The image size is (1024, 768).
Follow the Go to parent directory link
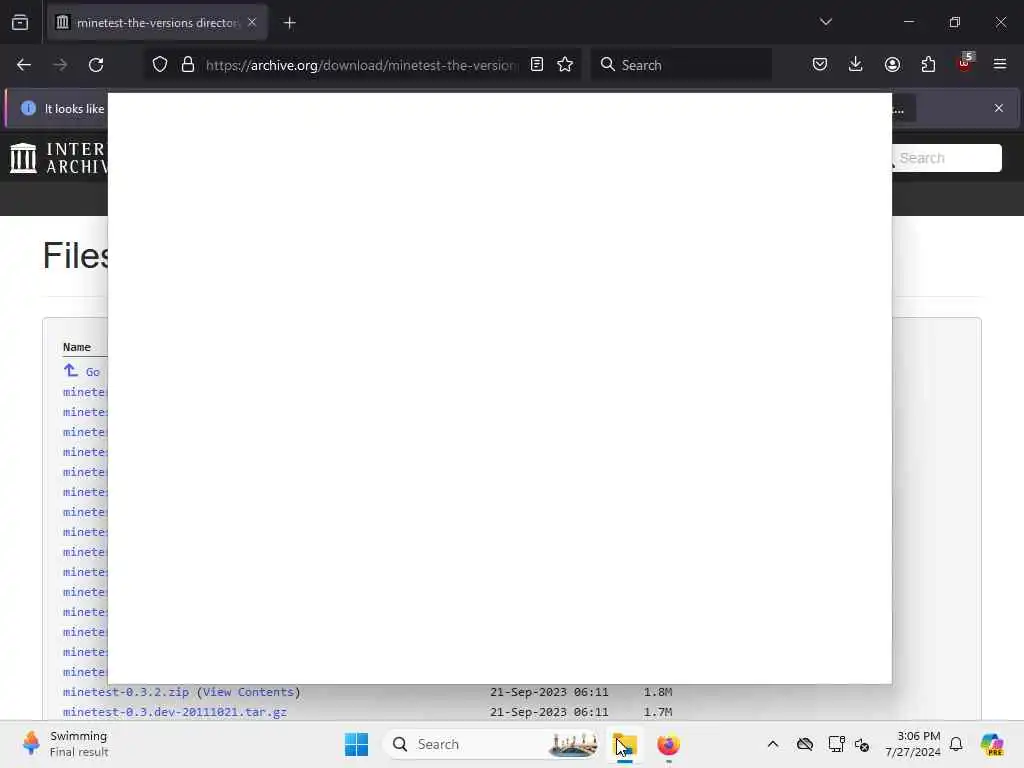point(82,372)
